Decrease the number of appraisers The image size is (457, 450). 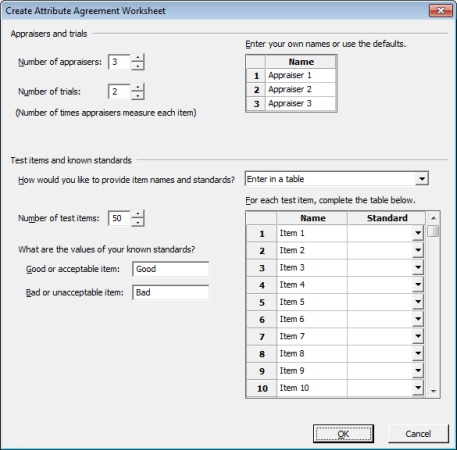(137, 66)
